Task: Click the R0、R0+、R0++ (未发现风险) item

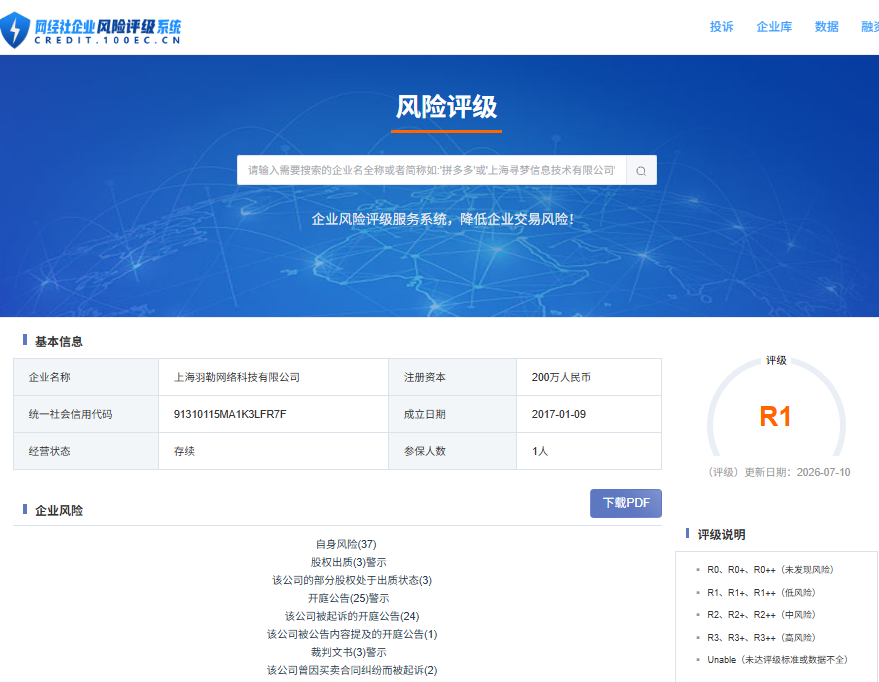Action: coord(770,570)
